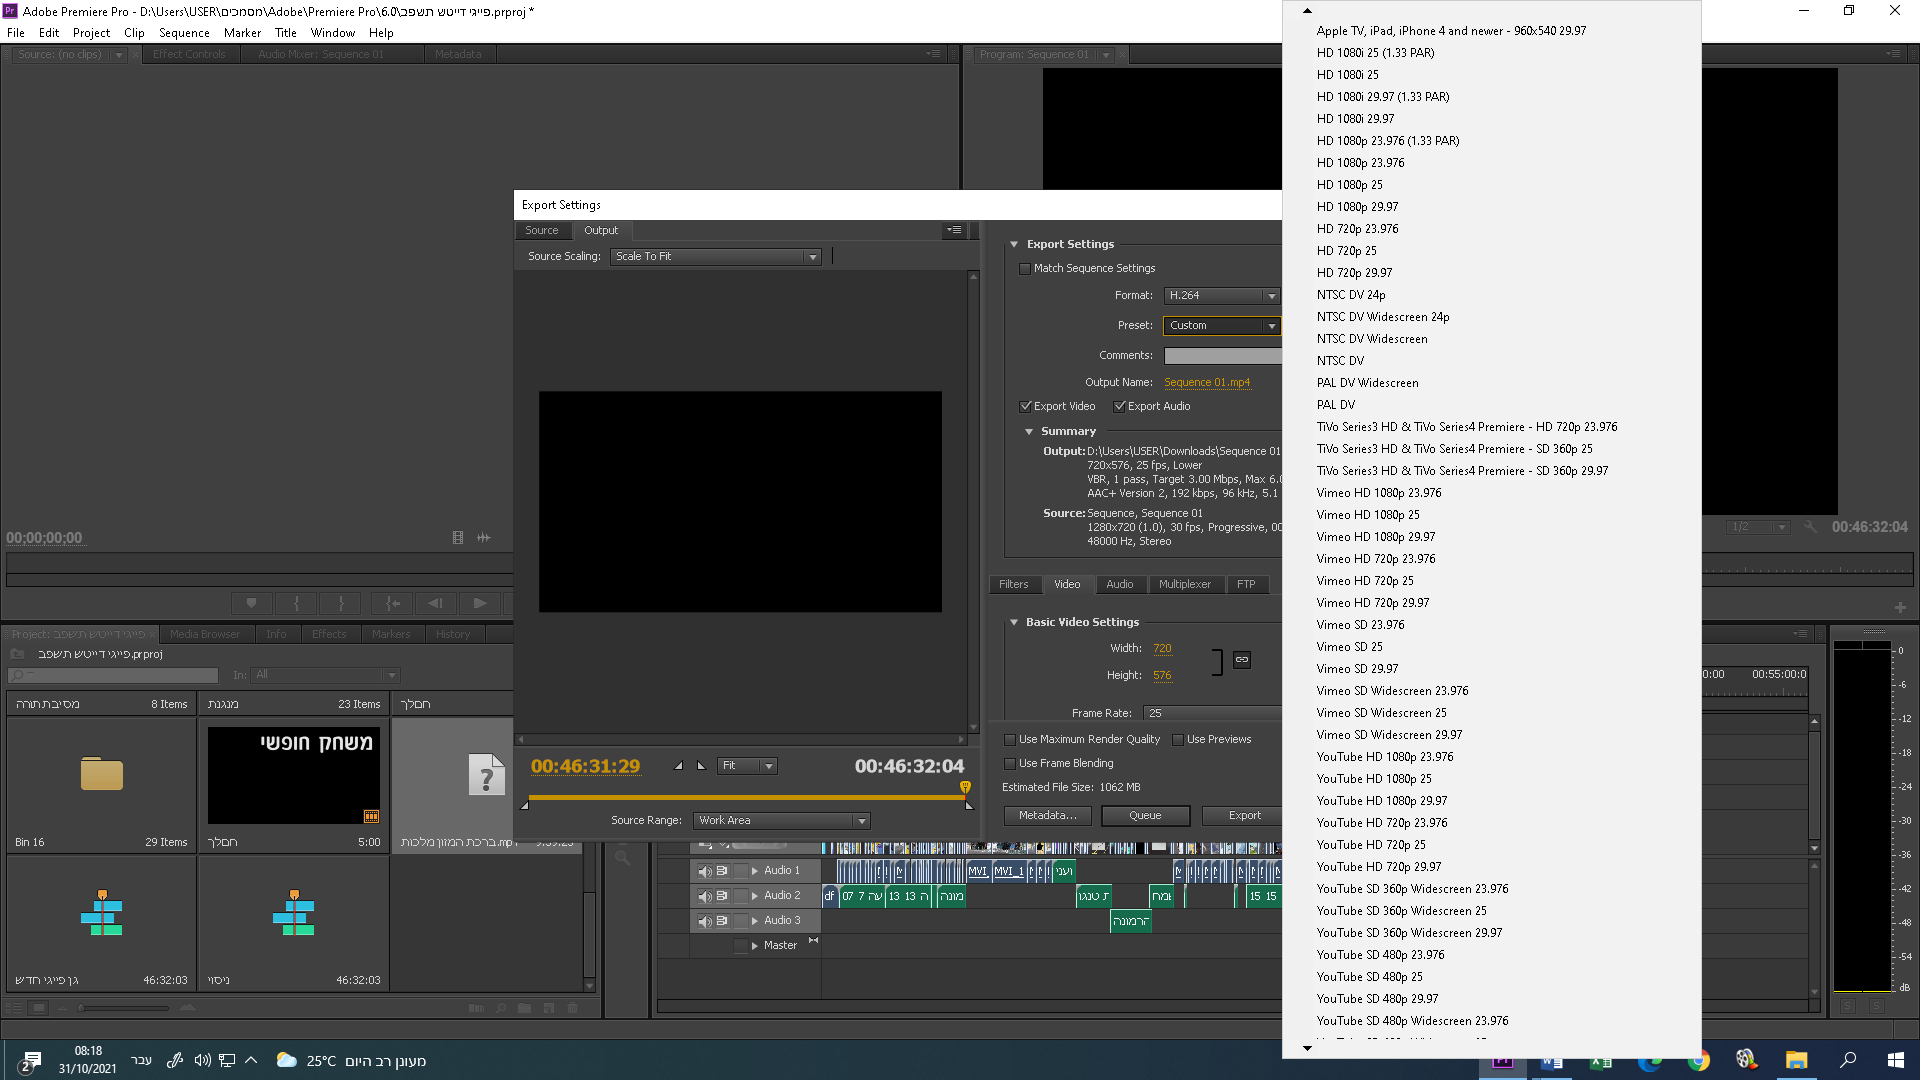Click Set Out Point triangle in export preview
Viewport: 1920px width, 1080px height.
[701, 766]
